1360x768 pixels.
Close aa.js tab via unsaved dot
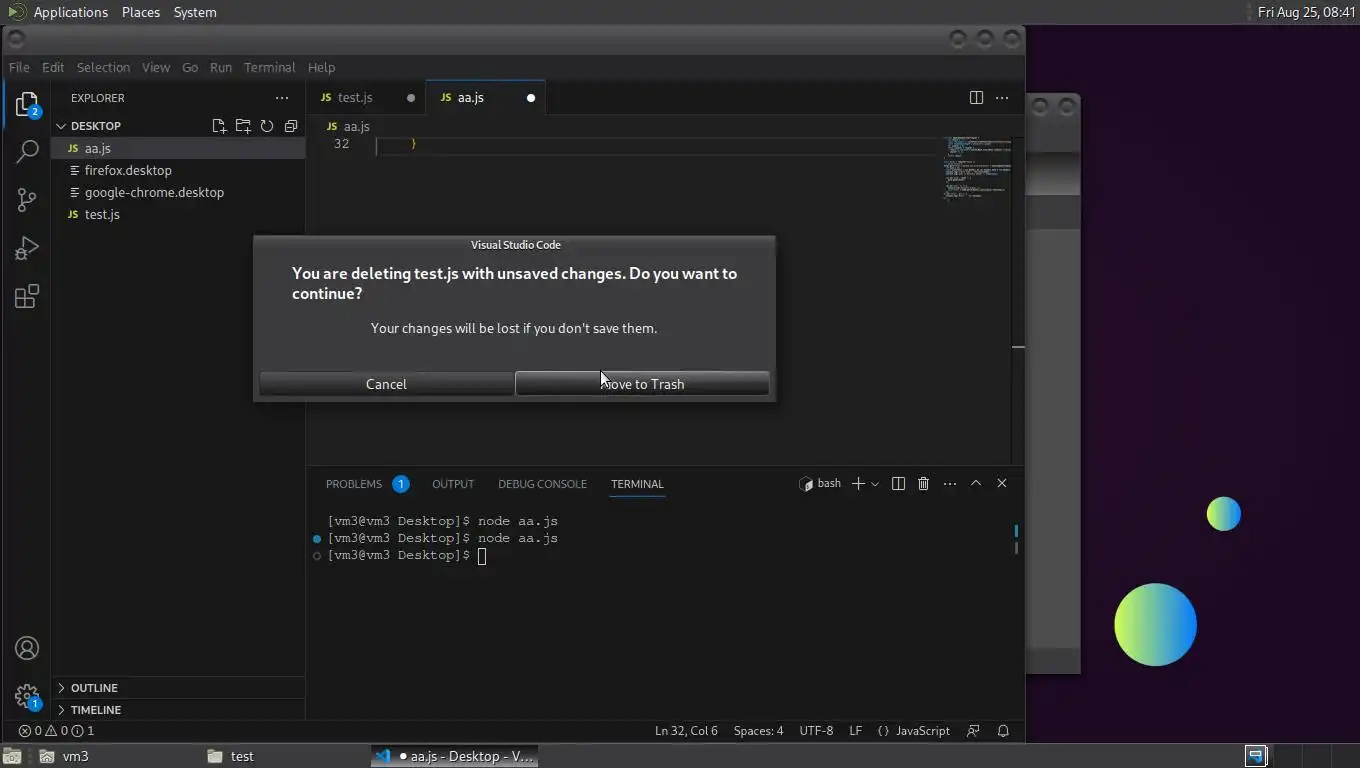[530, 98]
